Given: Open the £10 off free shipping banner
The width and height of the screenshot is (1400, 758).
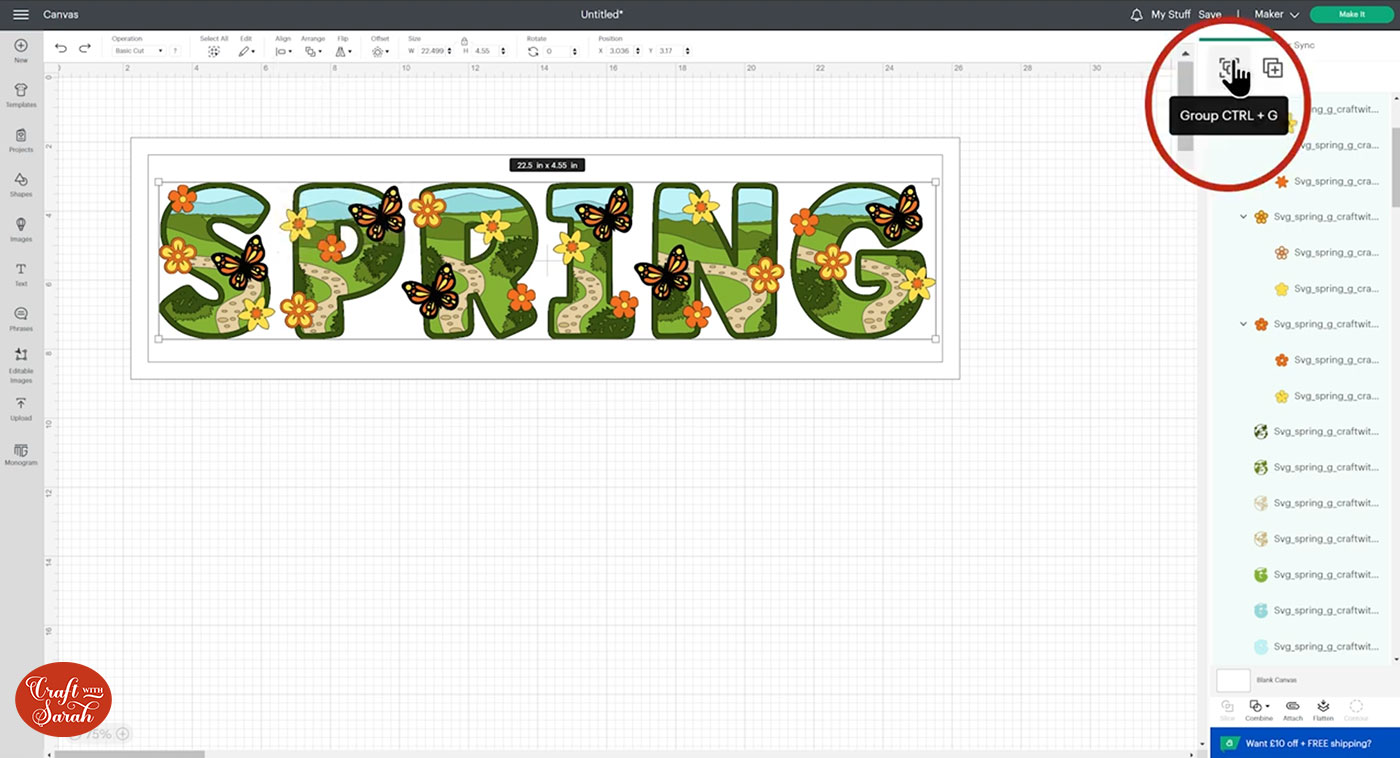Looking at the screenshot, I should (1305, 743).
